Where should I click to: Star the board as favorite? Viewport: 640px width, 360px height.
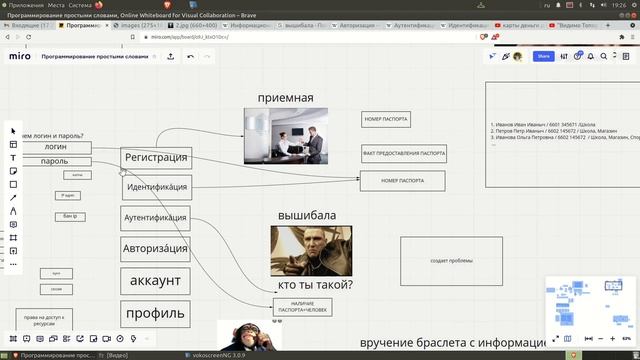point(155,56)
